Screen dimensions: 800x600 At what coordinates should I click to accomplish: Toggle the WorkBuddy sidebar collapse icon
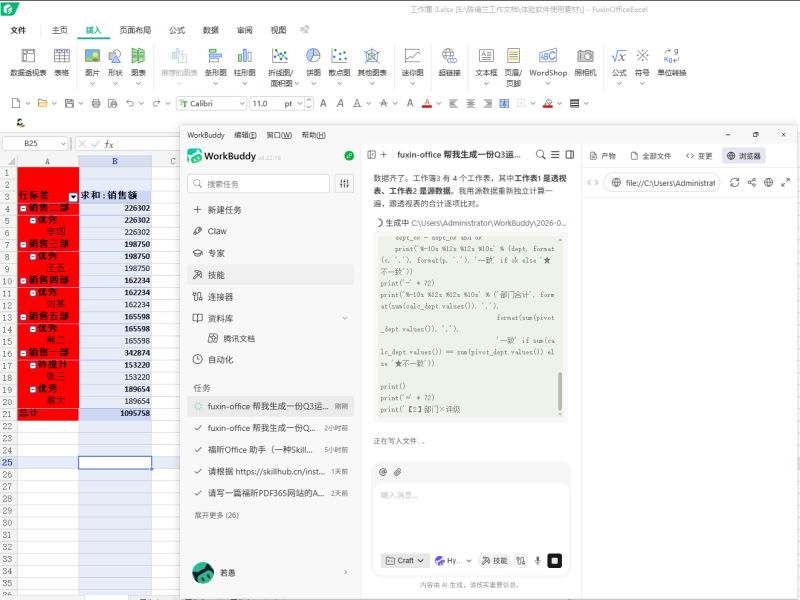tap(371, 155)
